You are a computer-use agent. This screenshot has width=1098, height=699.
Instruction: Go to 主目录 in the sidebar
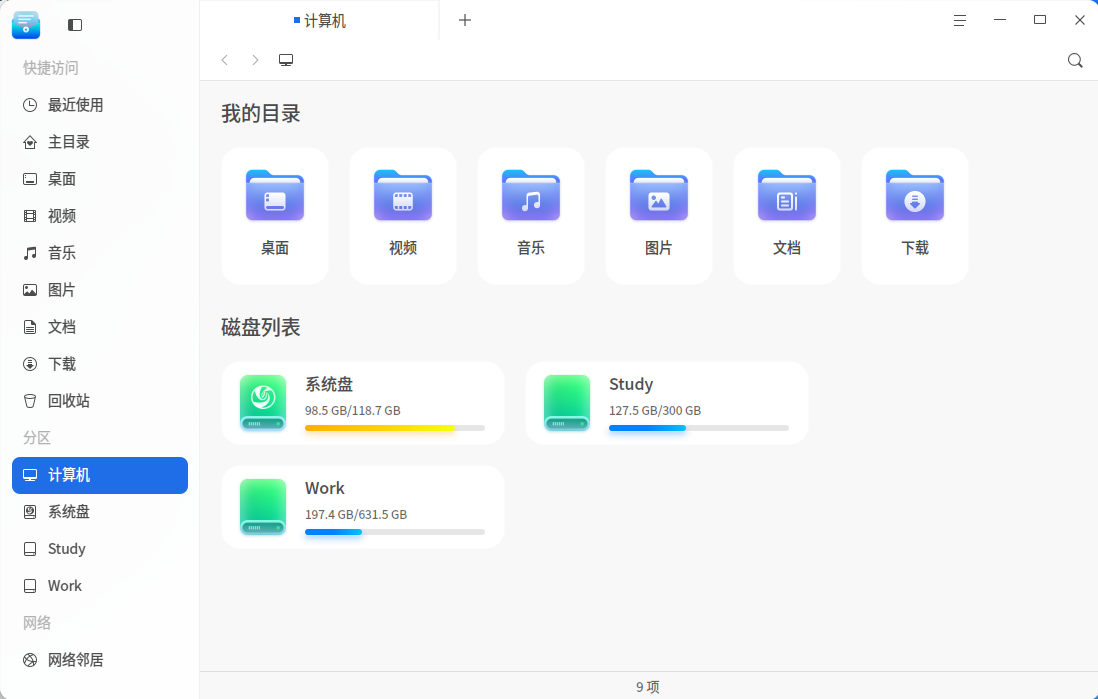100,142
